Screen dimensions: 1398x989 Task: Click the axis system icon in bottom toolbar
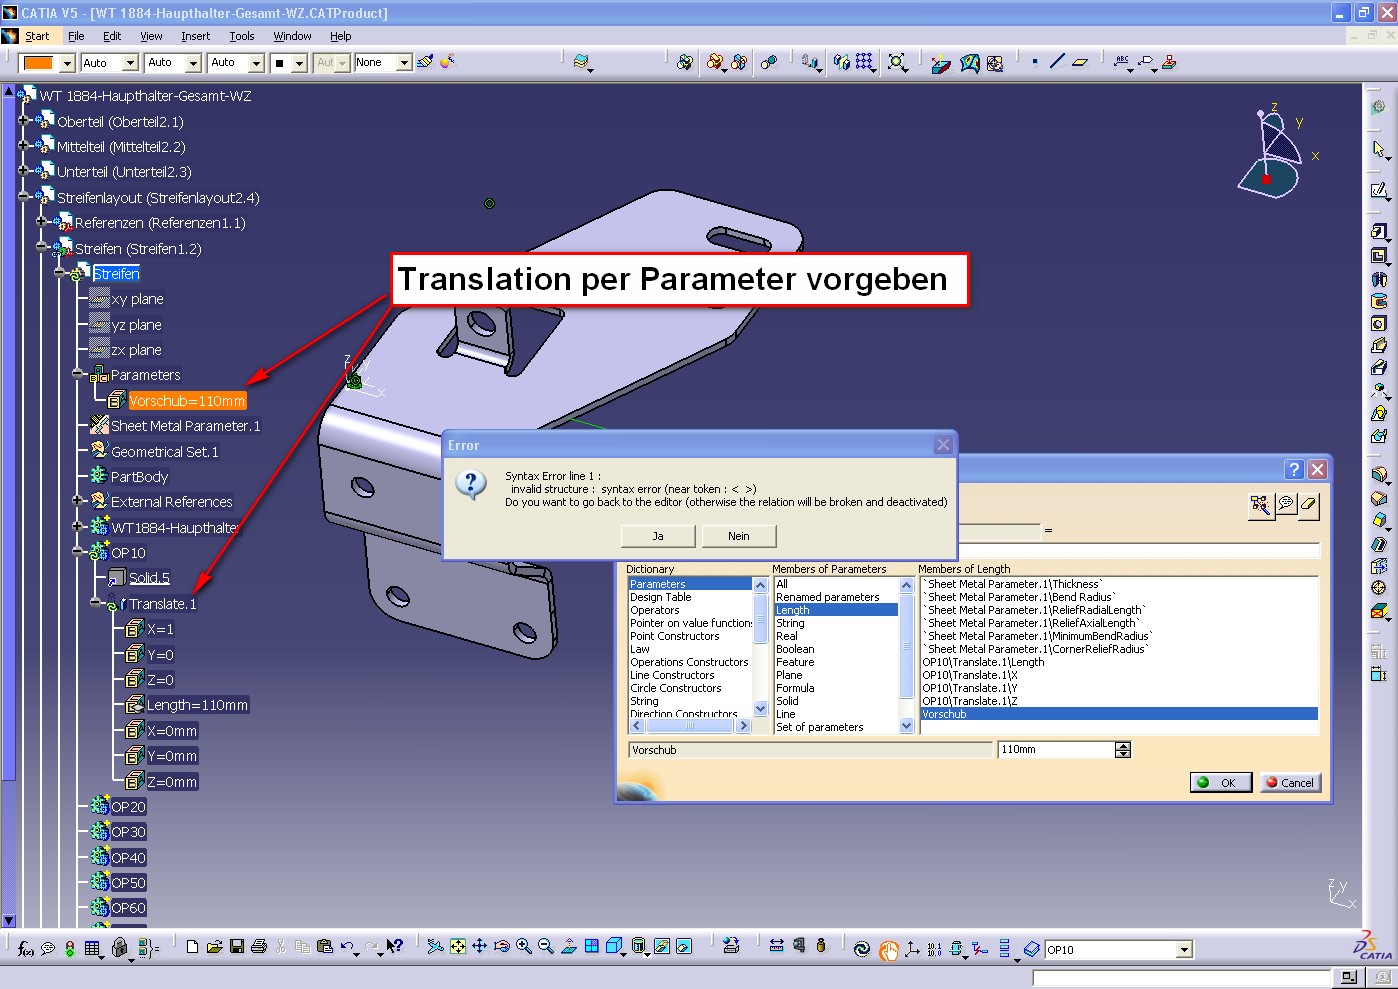coord(911,948)
